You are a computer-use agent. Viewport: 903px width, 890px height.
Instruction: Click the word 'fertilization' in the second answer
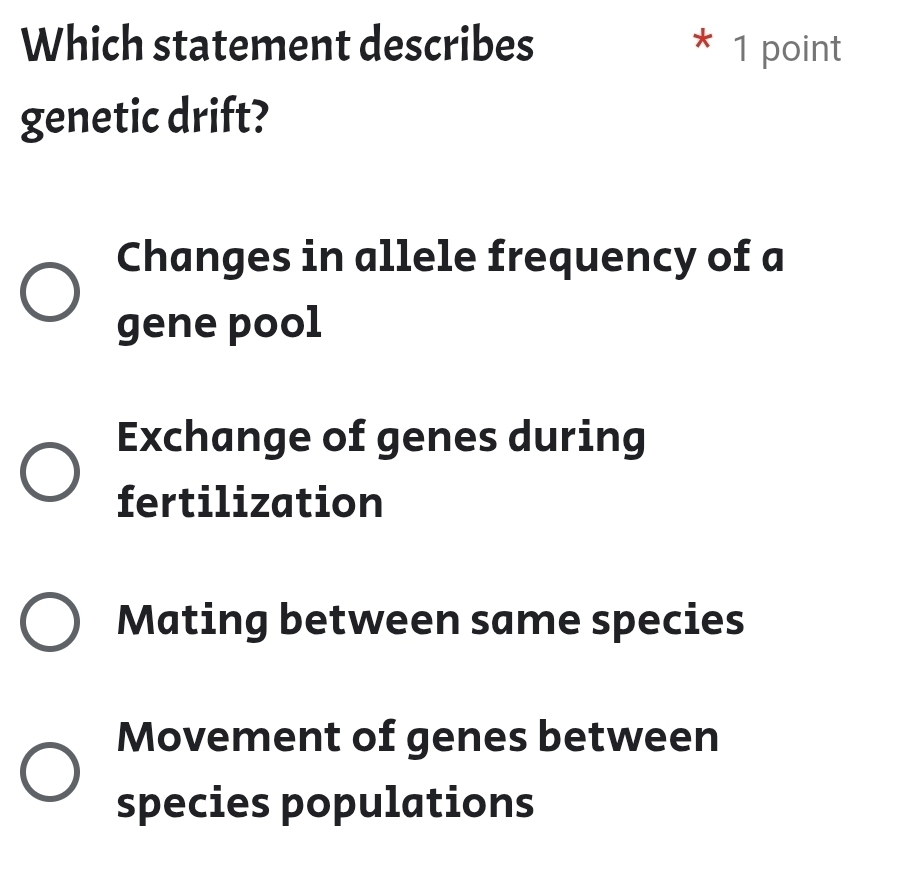(x=249, y=503)
